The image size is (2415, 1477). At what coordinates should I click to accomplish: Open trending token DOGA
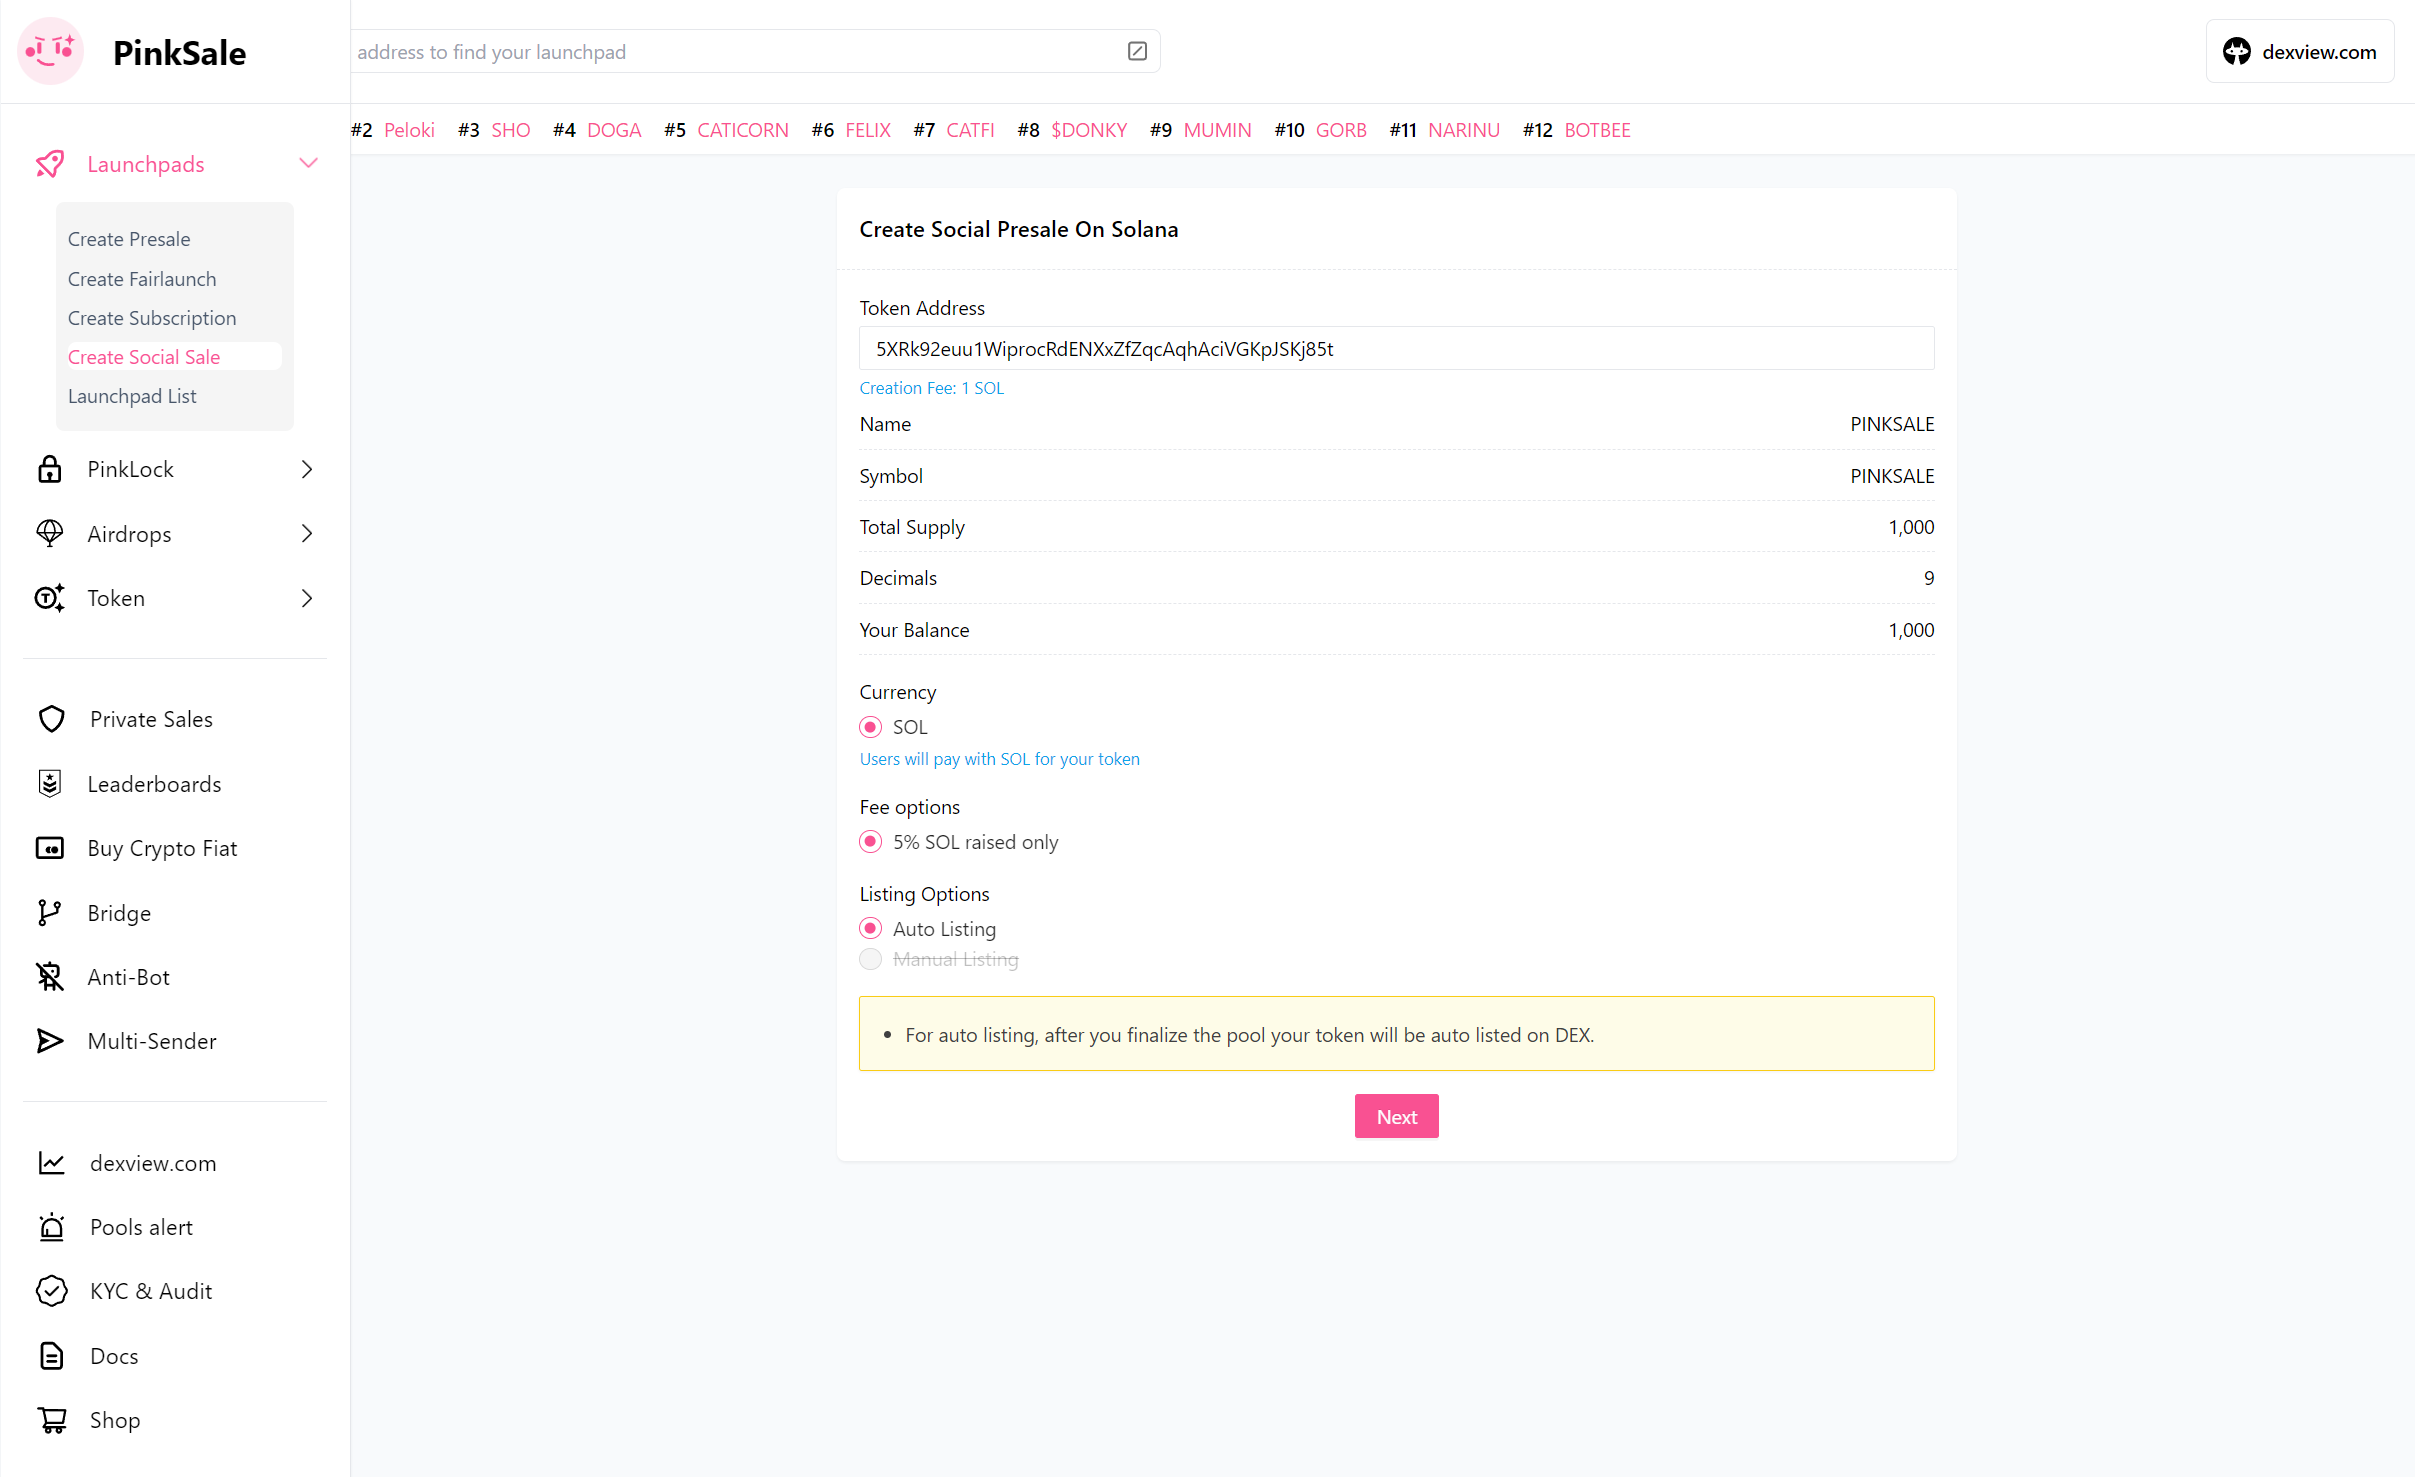[x=614, y=130]
